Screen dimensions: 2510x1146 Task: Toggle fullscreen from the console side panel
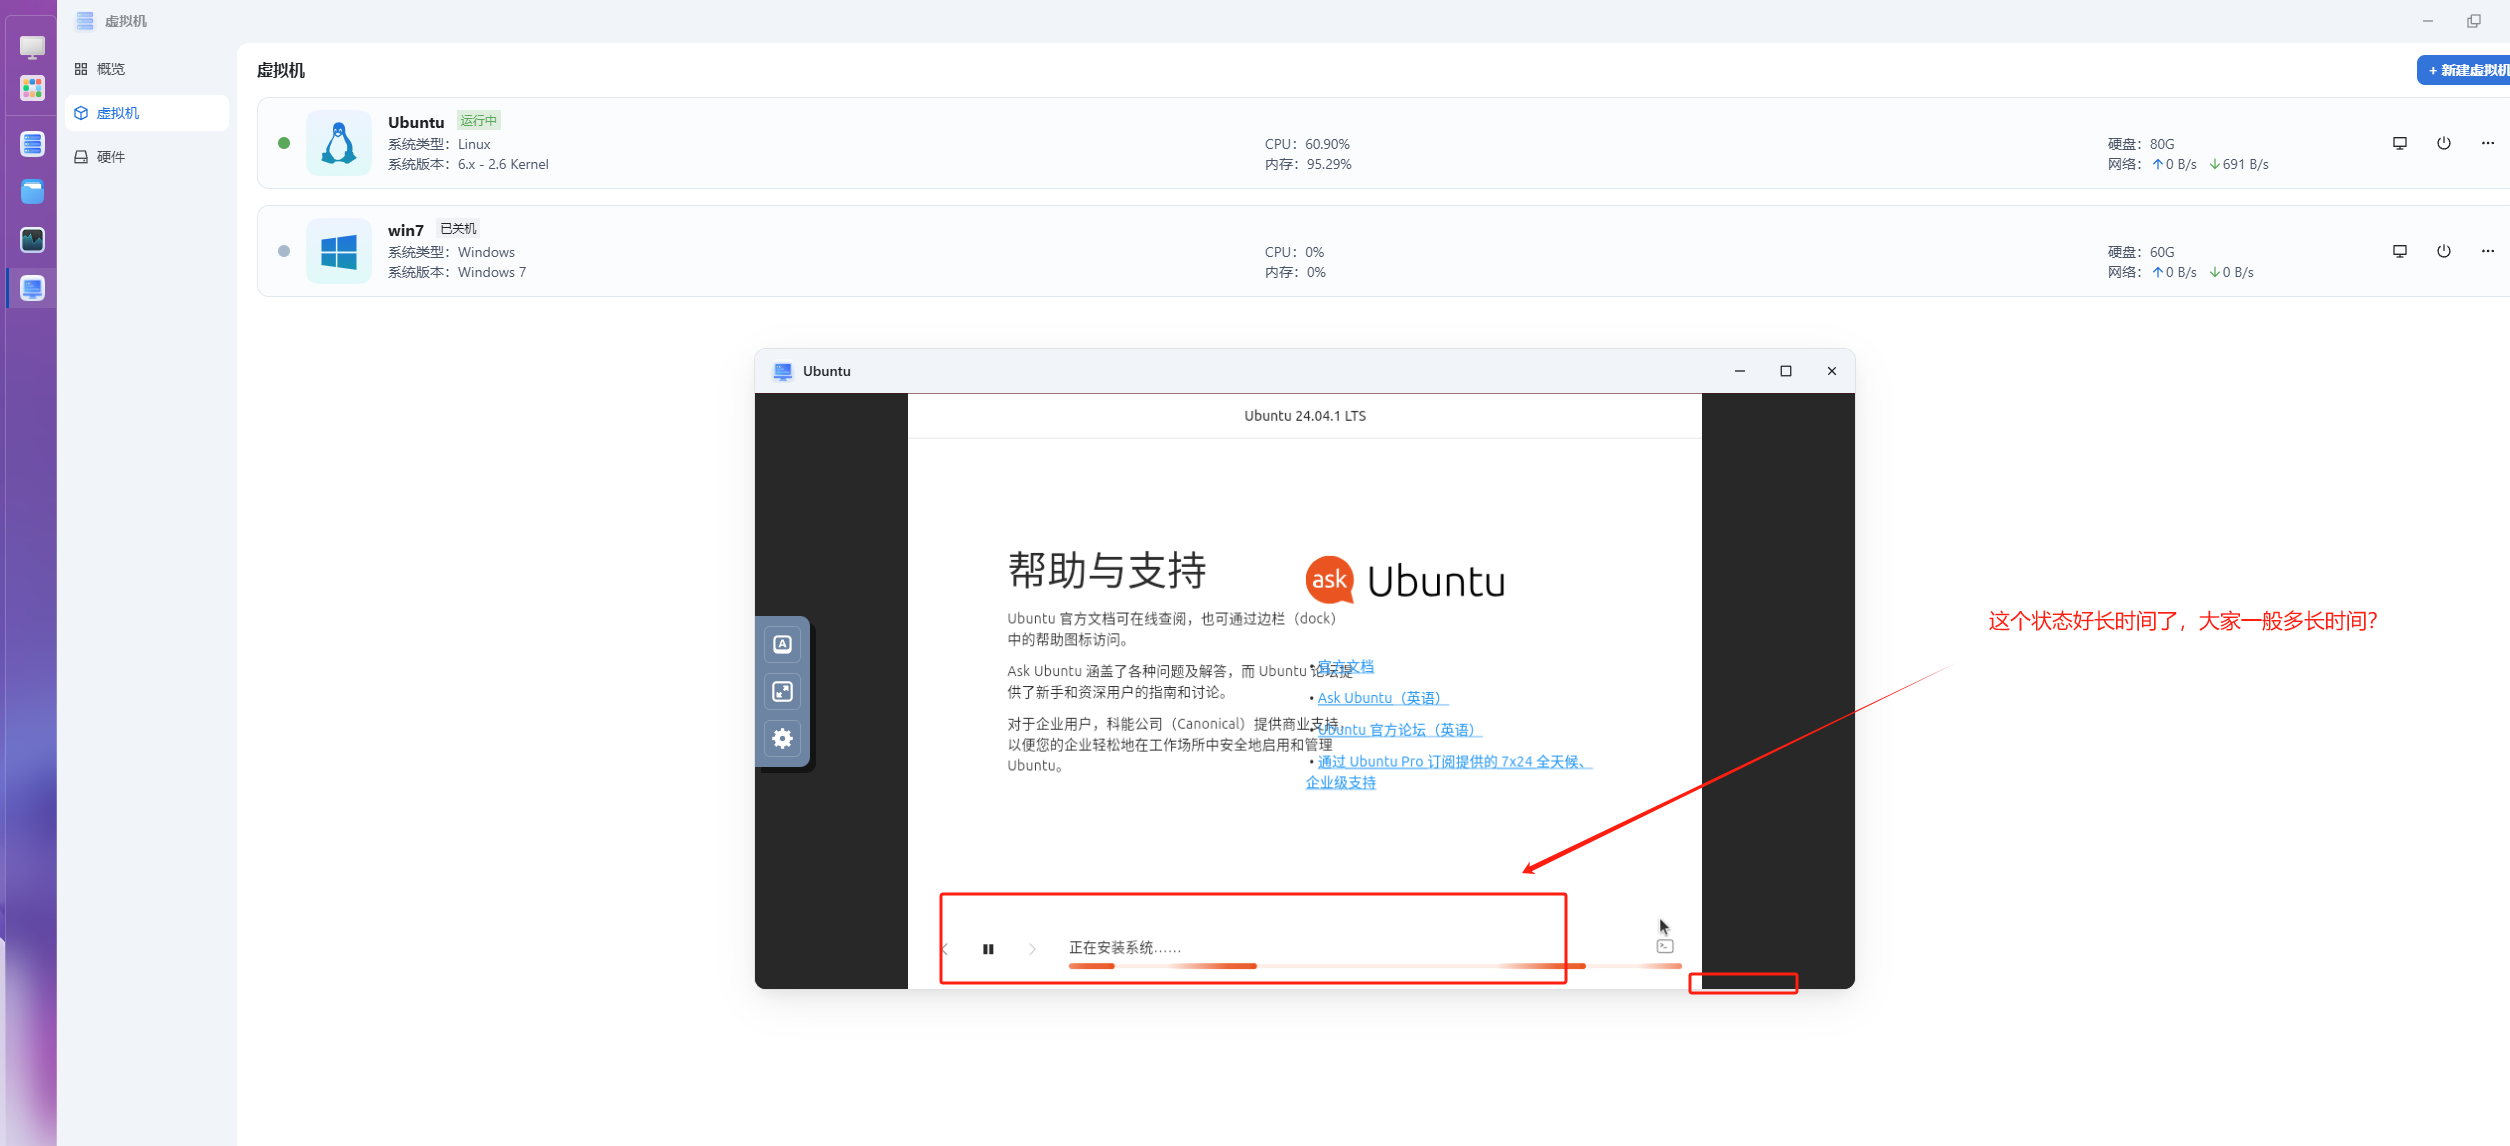(x=783, y=692)
